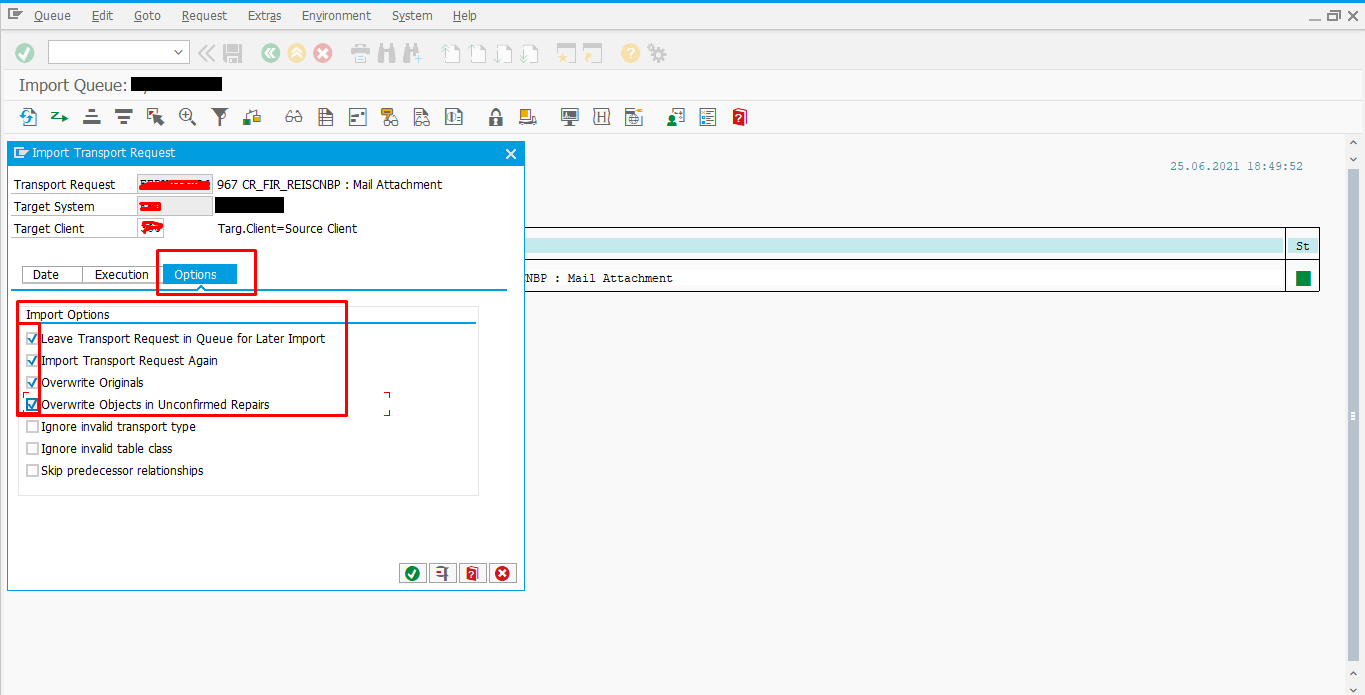Switch to the Execution tab
The image size is (1365, 695).
point(122,275)
